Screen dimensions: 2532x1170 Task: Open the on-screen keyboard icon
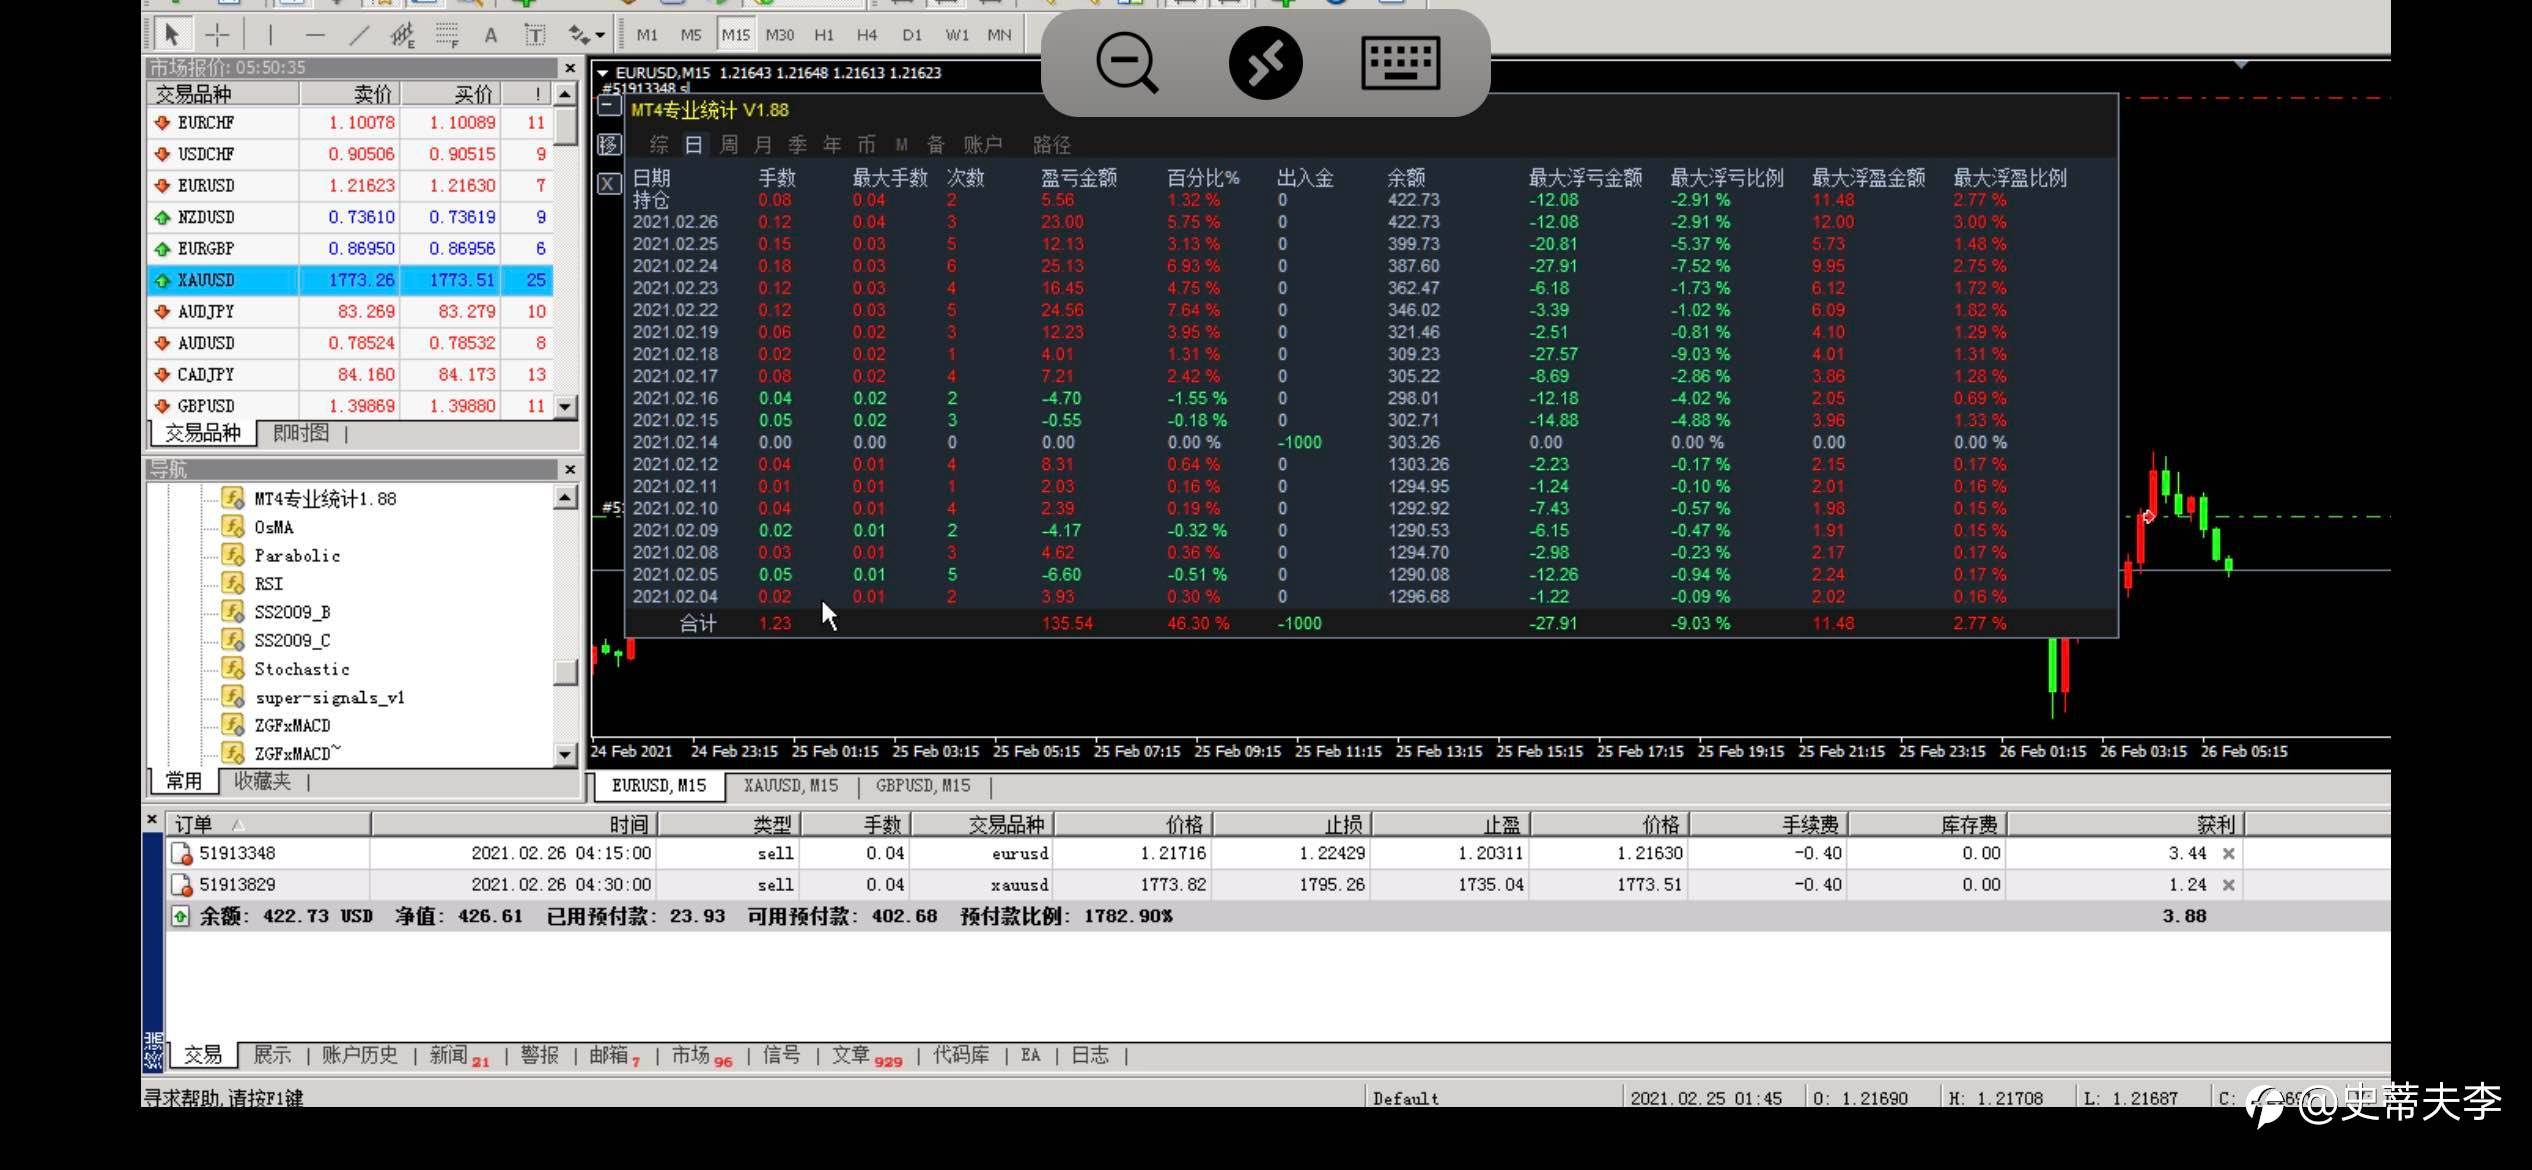click(x=1400, y=62)
